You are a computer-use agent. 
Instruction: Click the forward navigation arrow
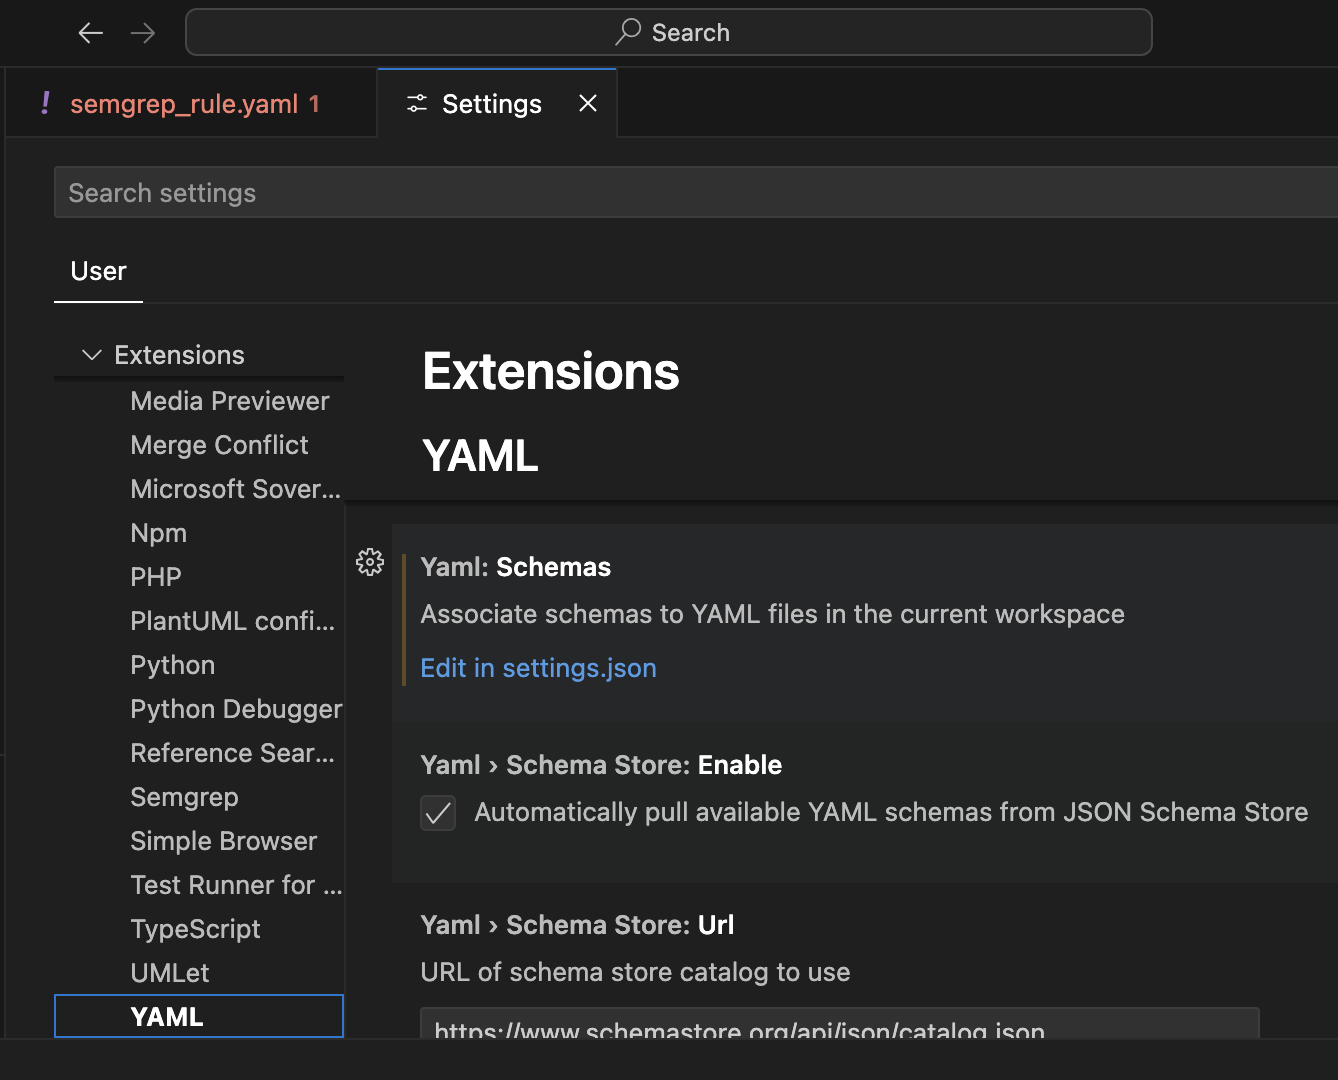143,32
